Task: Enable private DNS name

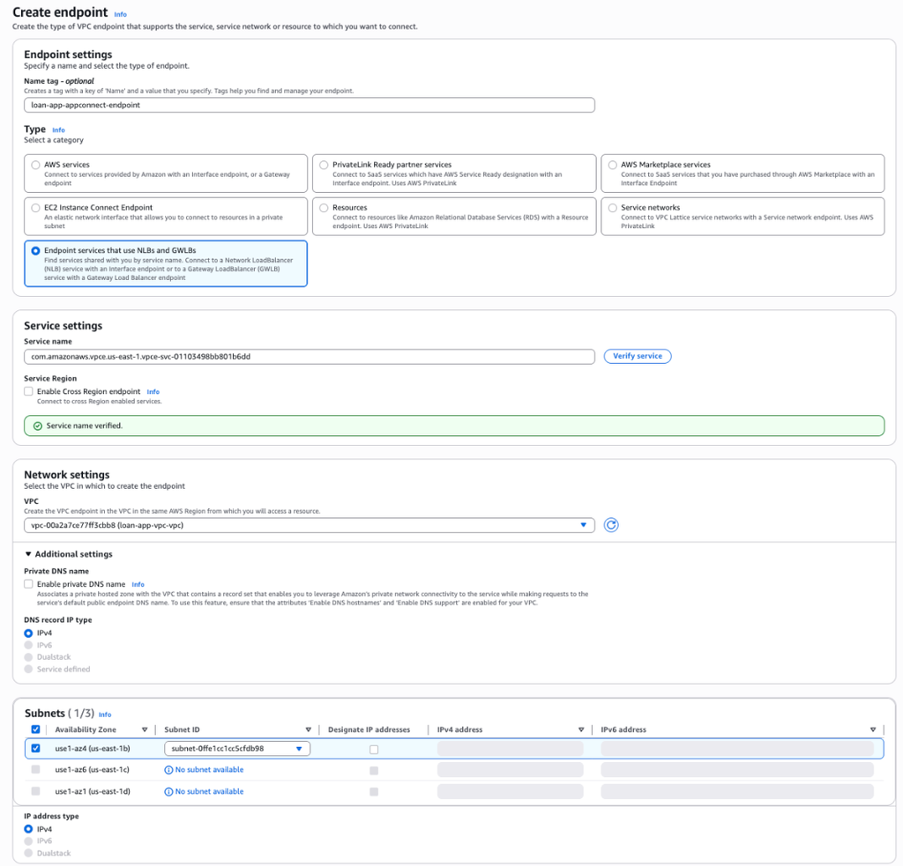Action: (x=30, y=584)
